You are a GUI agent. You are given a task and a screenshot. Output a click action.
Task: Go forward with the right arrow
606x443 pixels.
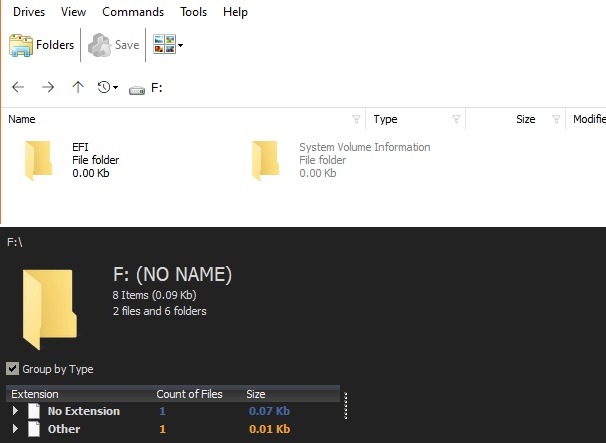[48, 88]
